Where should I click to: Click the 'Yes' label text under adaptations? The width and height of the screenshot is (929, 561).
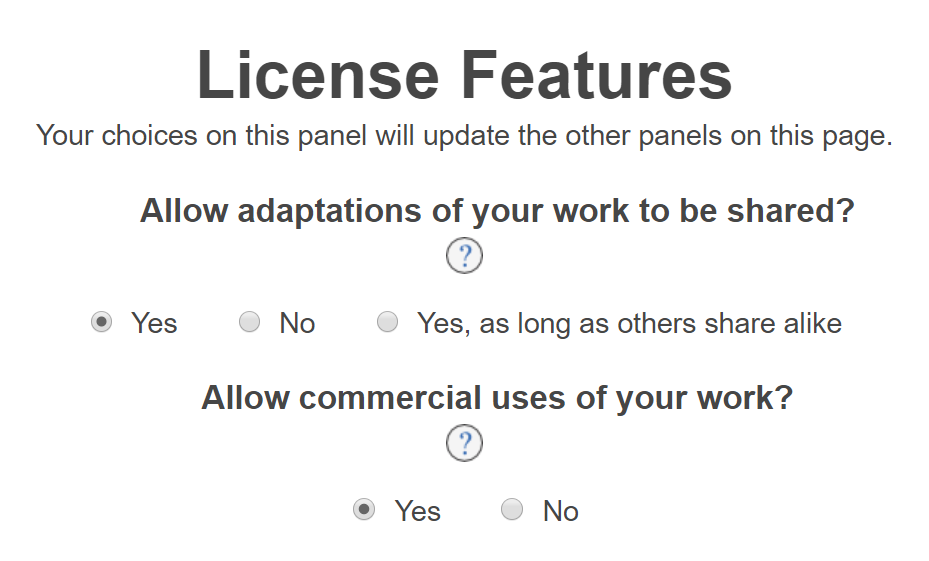click(154, 323)
